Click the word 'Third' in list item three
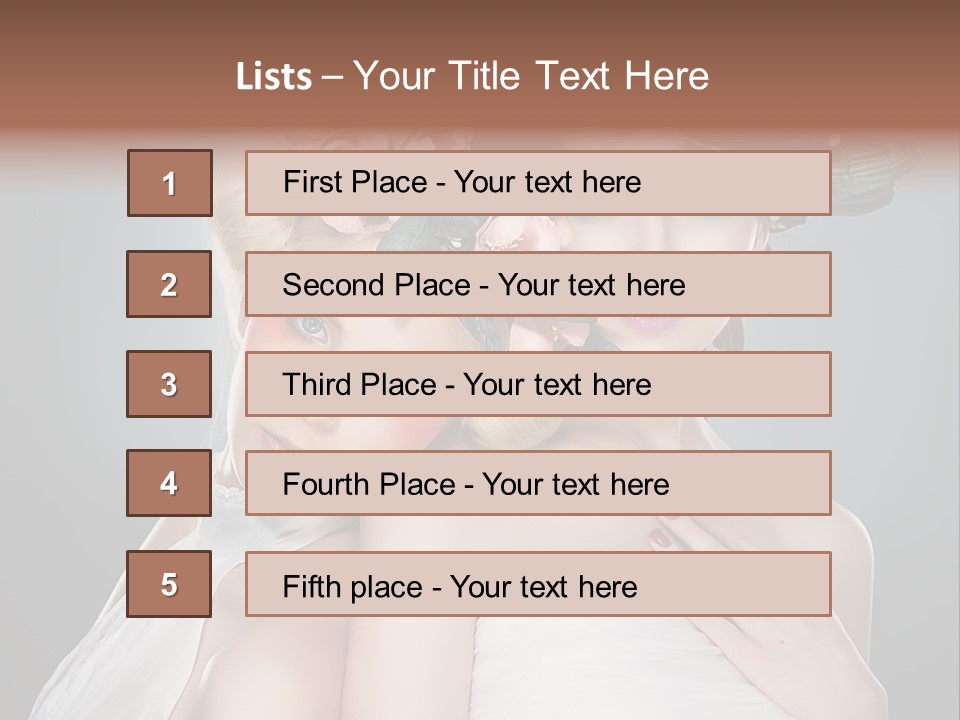960x720 pixels. click(x=318, y=385)
